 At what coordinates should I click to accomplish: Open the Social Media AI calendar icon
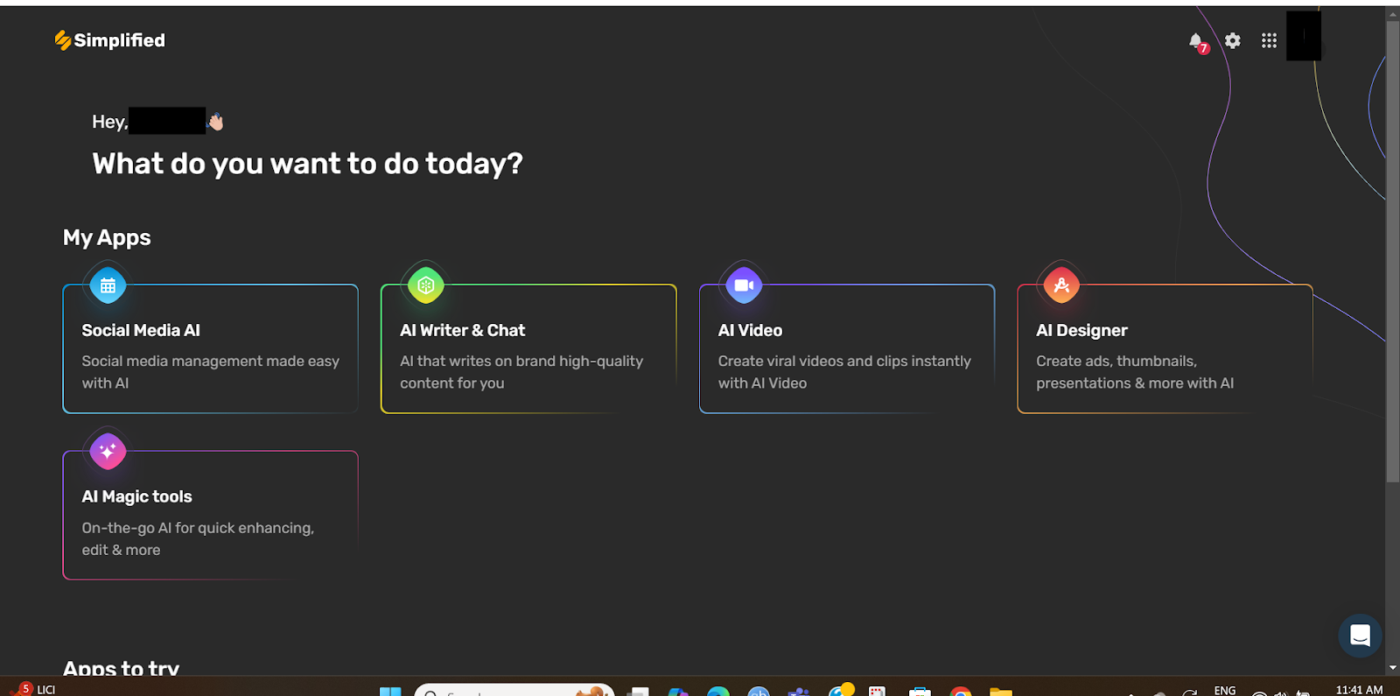pos(107,284)
